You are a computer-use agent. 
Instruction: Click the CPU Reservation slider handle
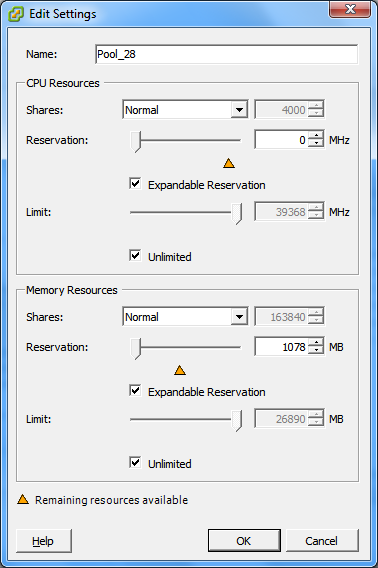[136, 142]
